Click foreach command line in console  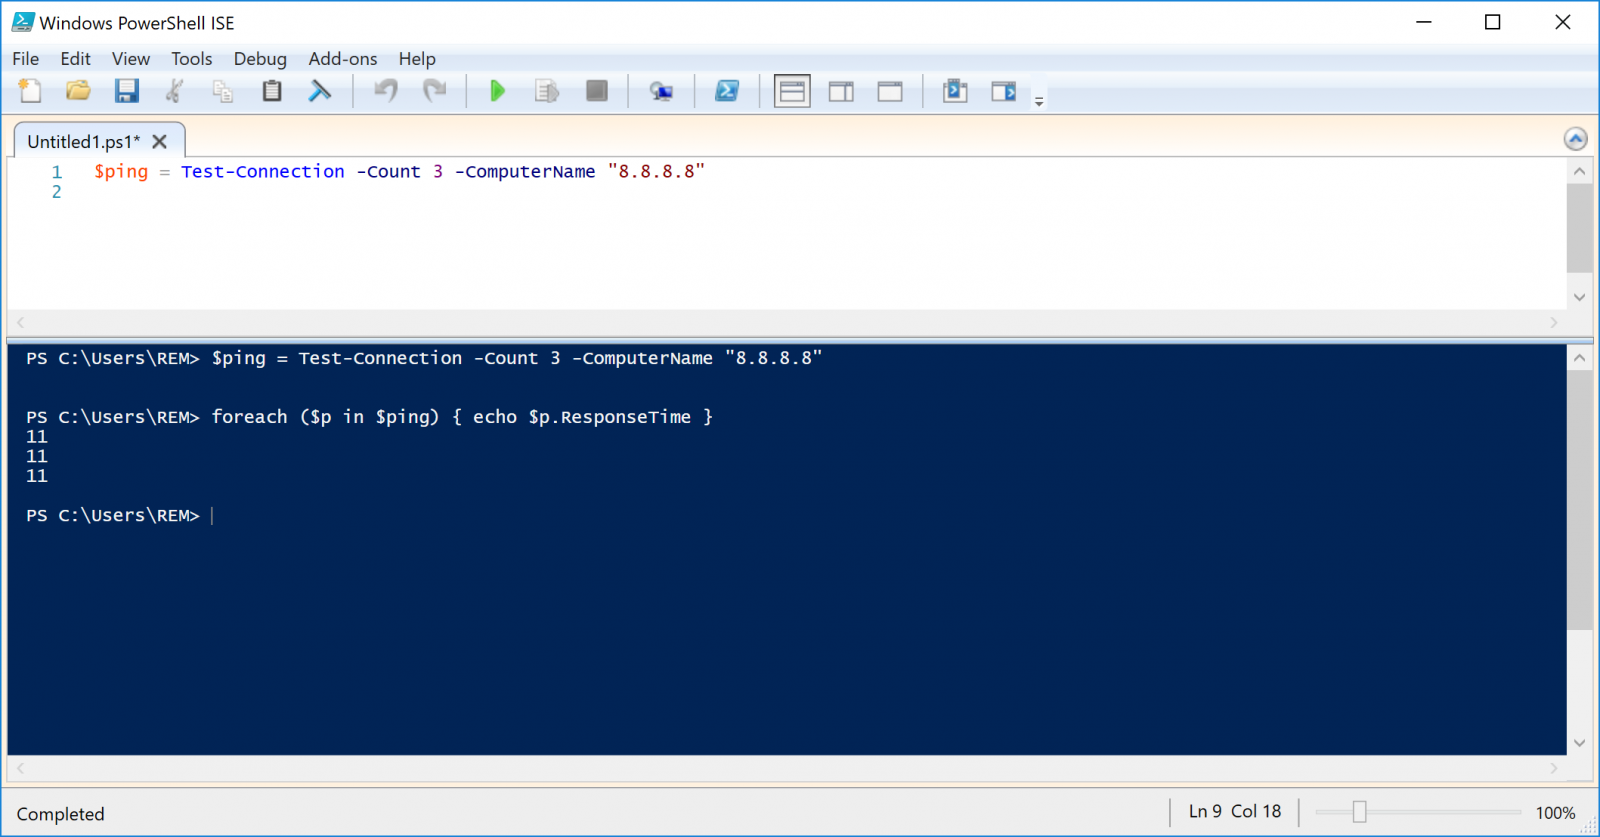point(370,417)
